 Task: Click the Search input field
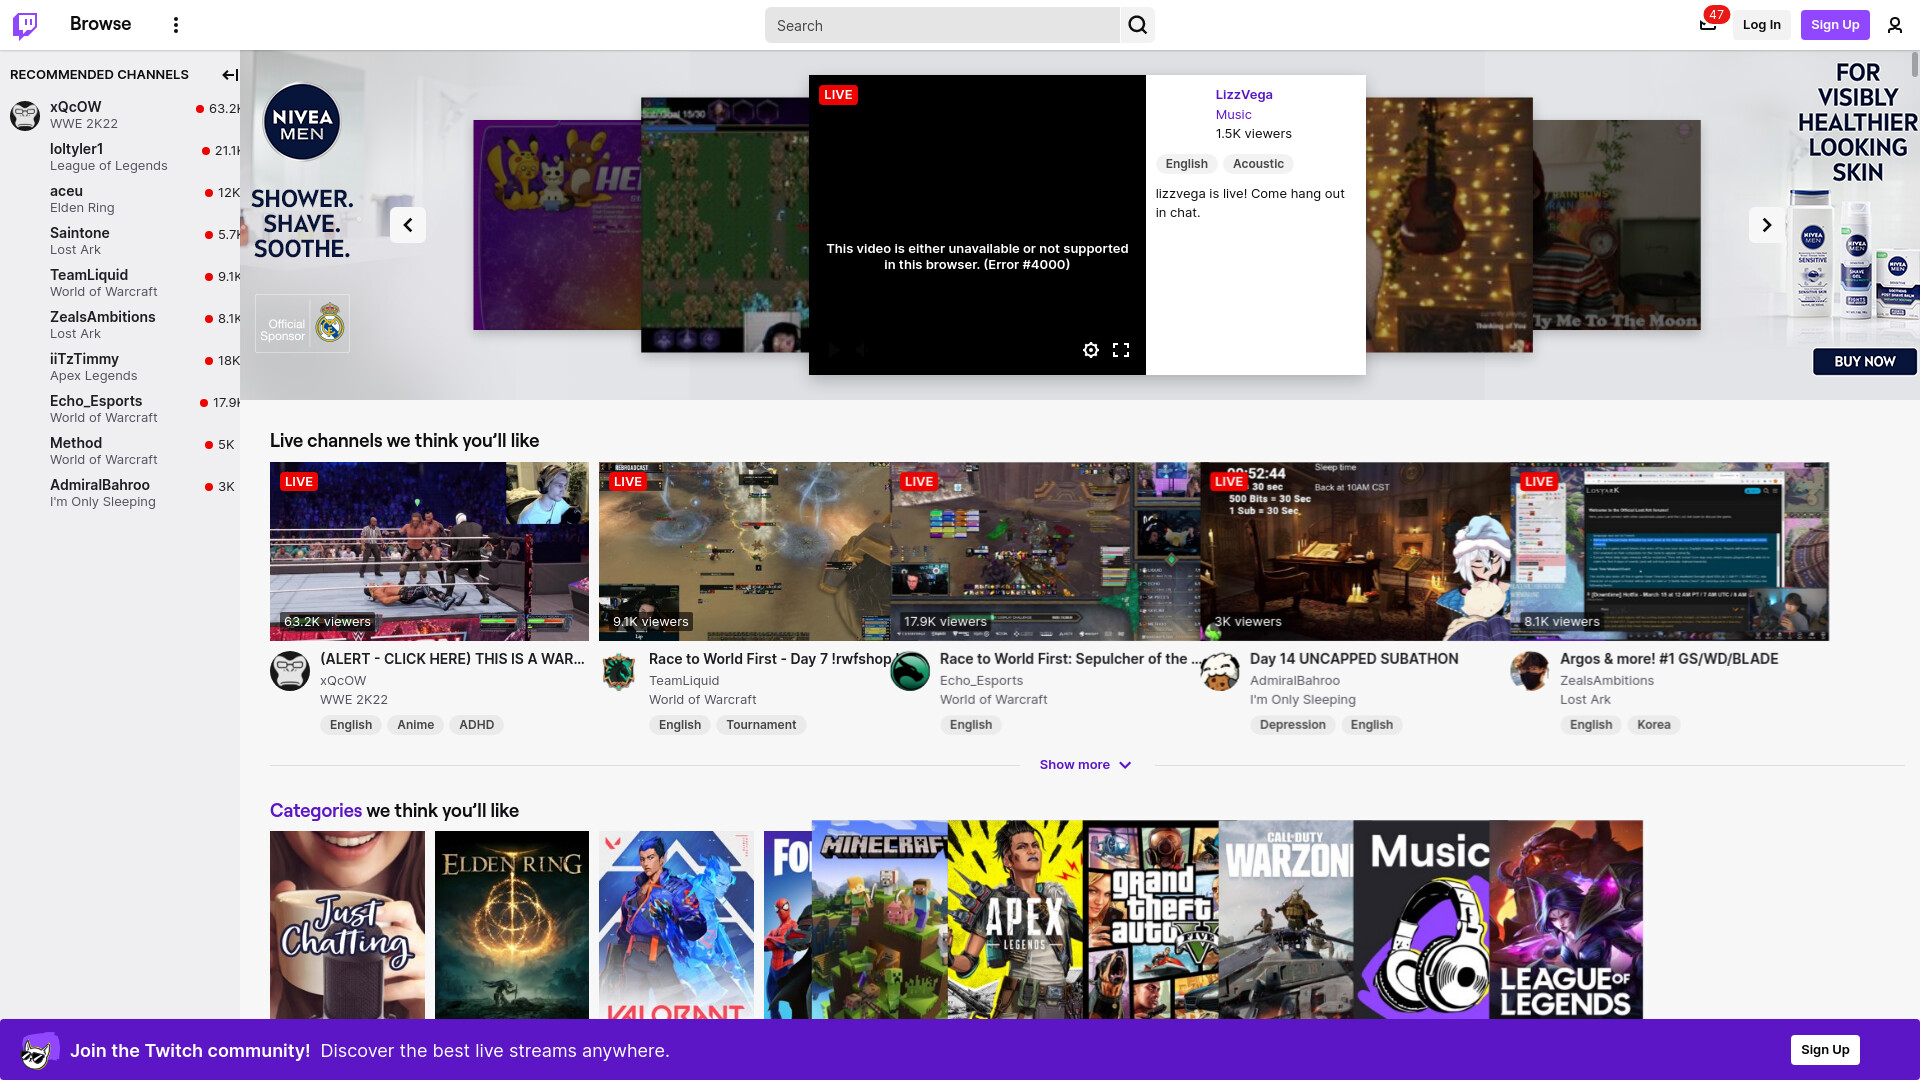click(942, 25)
